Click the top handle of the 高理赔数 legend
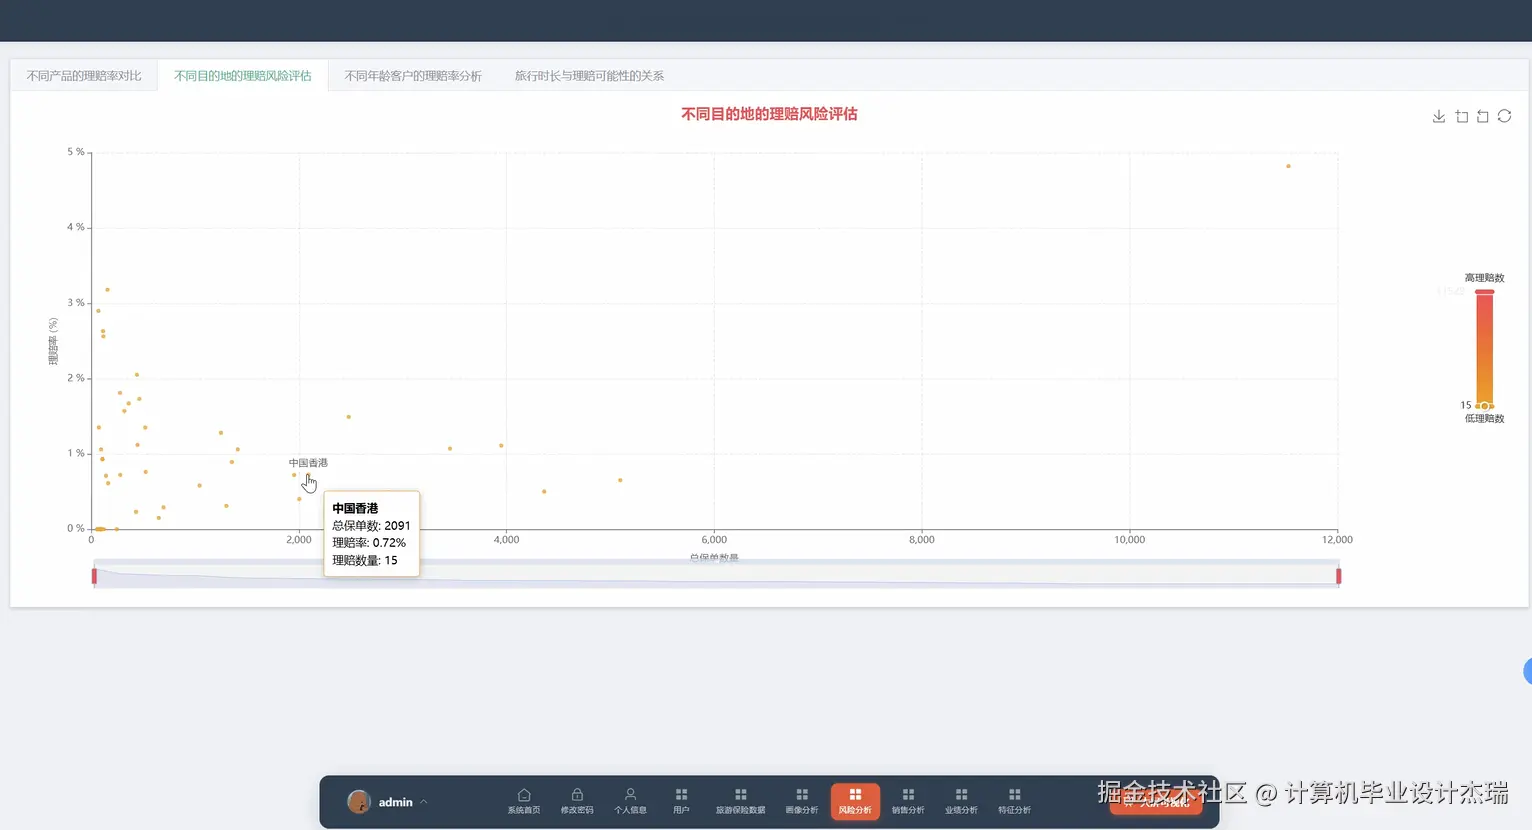The height and width of the screenshot is (830, 1532). pyautogui.click(x=1485, y=292)
